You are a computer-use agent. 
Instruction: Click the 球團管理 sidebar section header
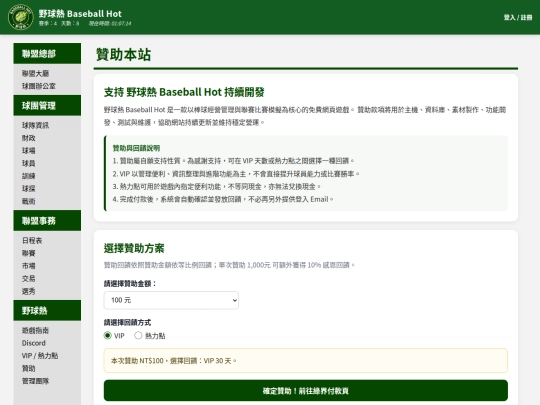click(x=47, y=106)
